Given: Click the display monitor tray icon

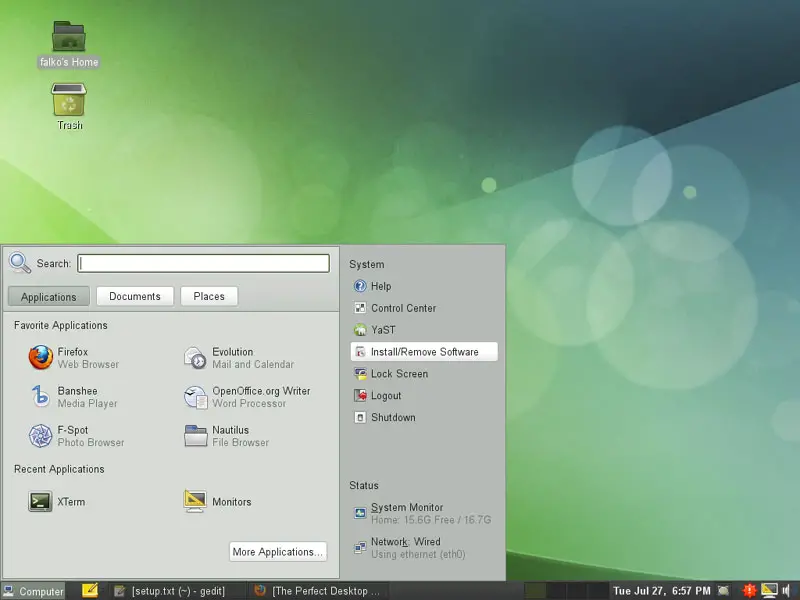Looking at the screenshot, I should tap(769, 591).
